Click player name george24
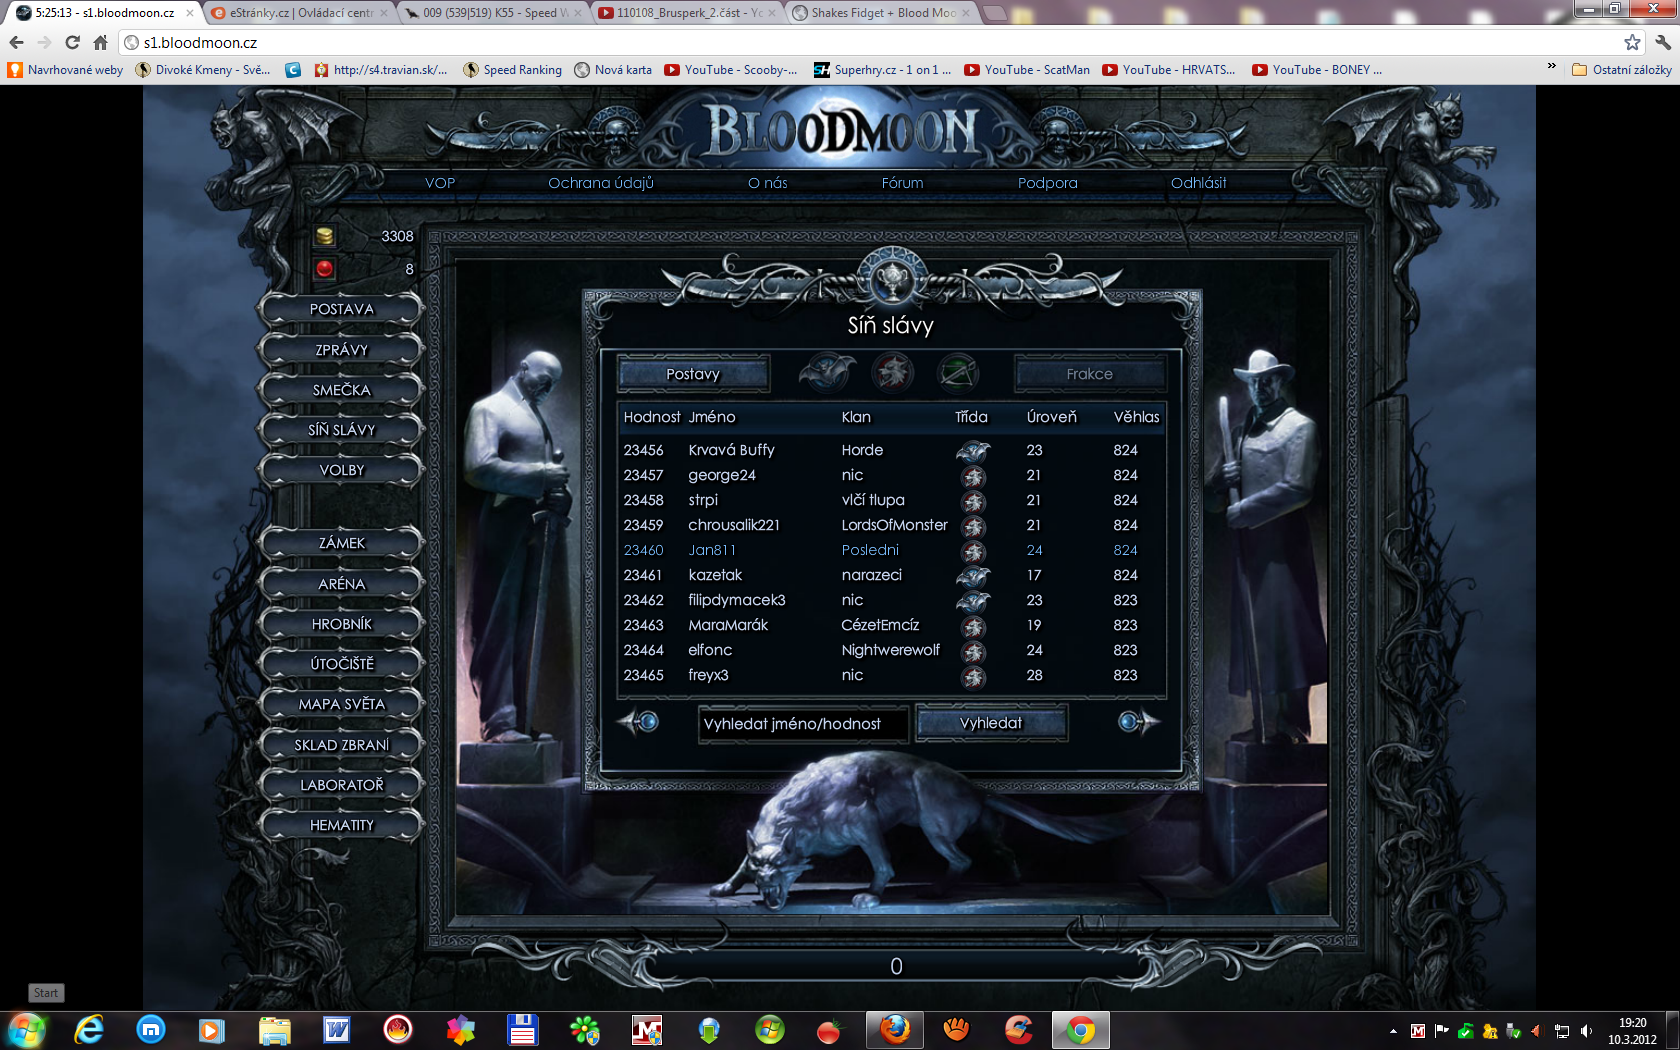The image size is (1680, 1050). pos(722,475)
